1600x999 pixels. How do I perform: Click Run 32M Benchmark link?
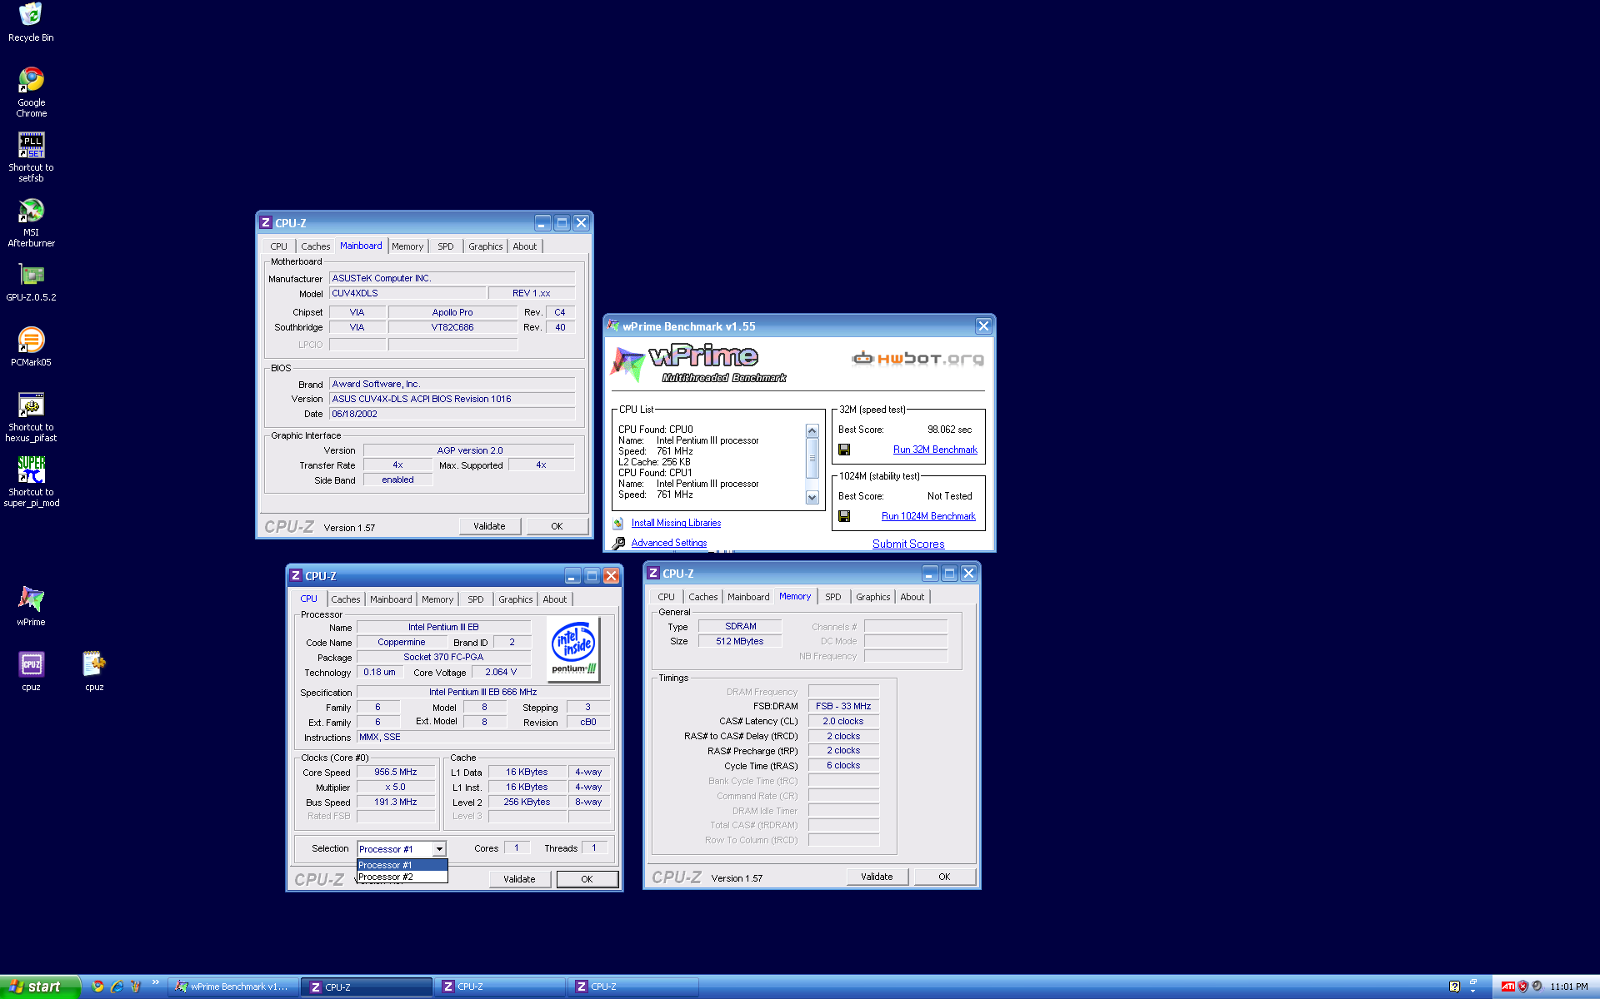click(935, 450)
